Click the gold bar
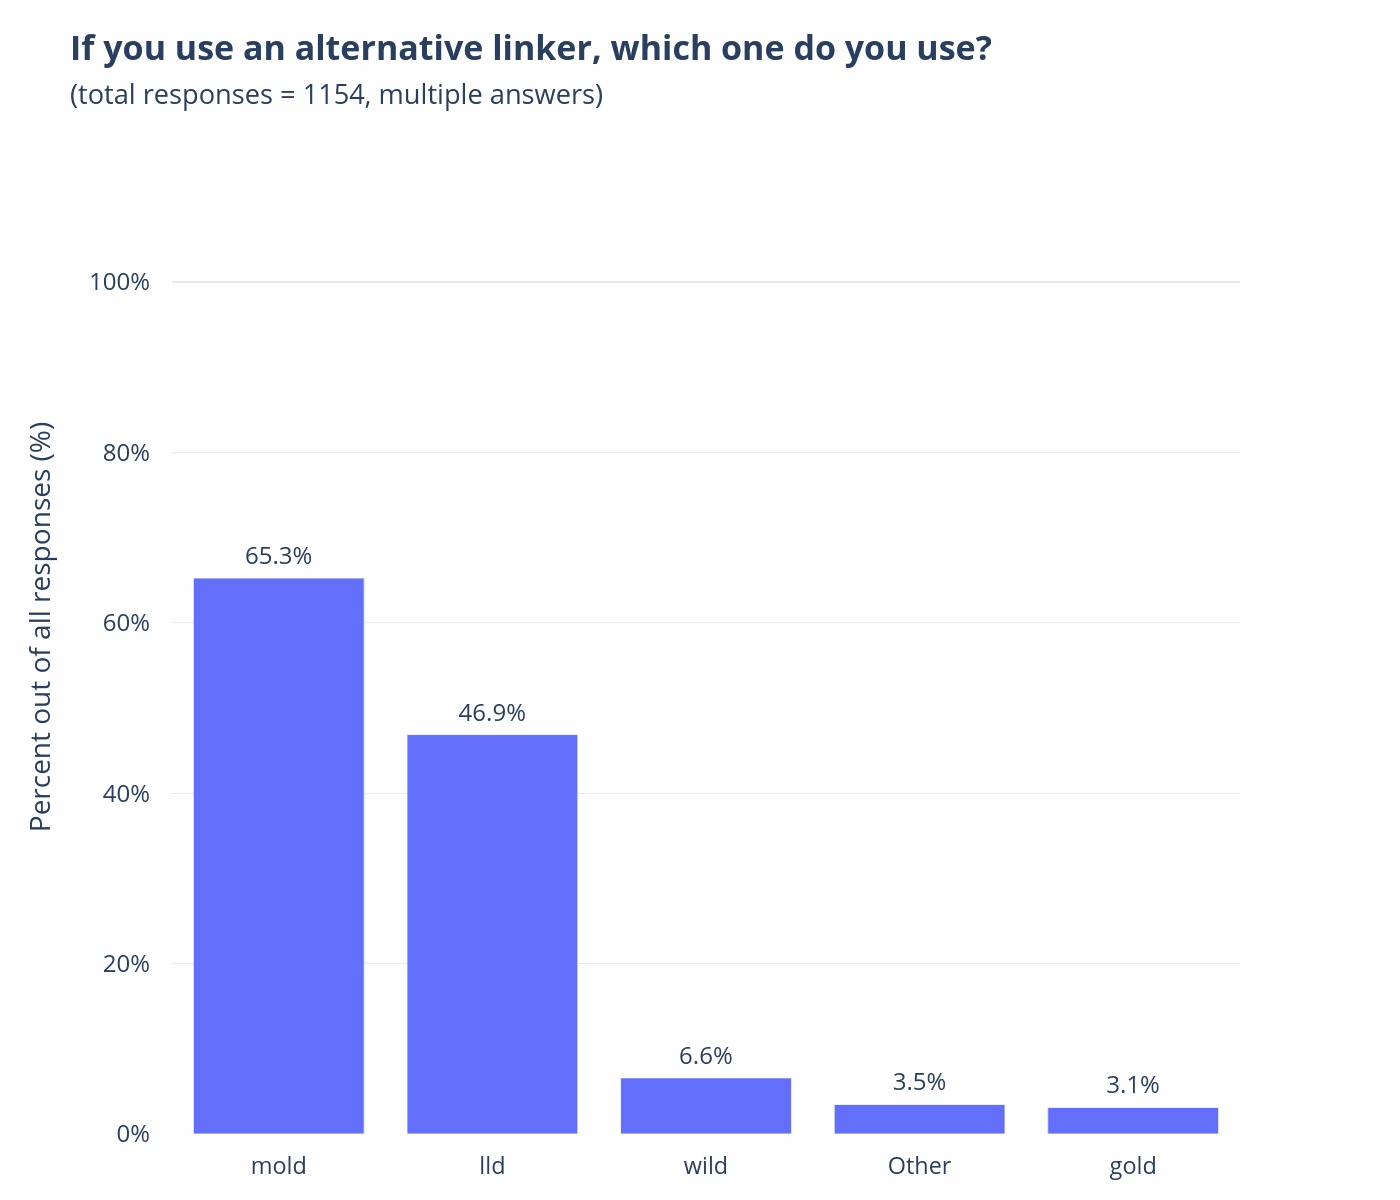 click(x=1133, y=1120)
